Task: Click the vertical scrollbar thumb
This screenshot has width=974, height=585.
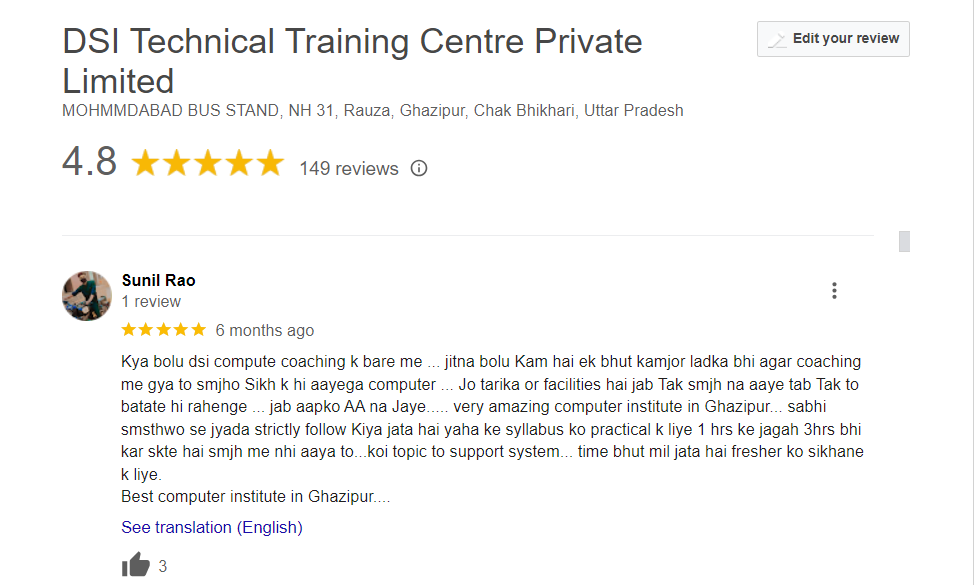Action: pos(904,241)
